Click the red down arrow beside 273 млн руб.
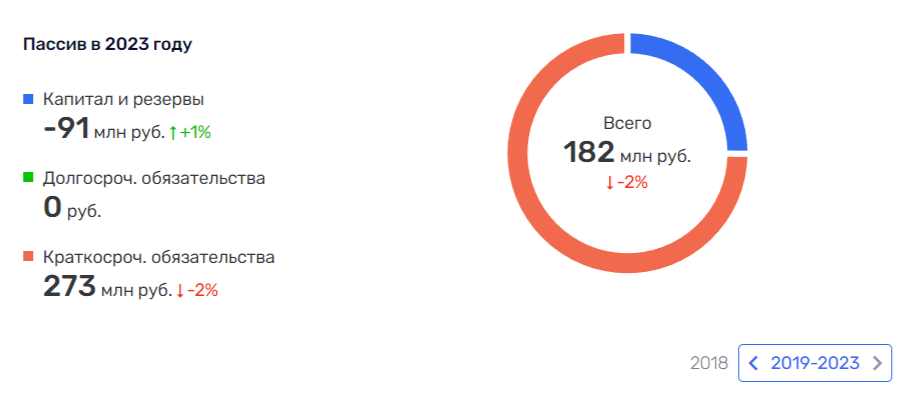This screenshot has height=393, width=912. [180, 291]
